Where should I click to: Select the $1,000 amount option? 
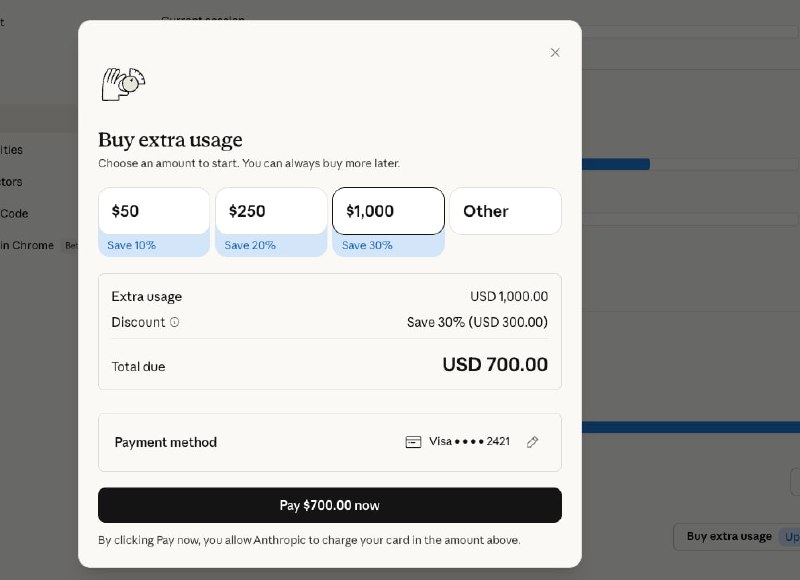point(388,211)
